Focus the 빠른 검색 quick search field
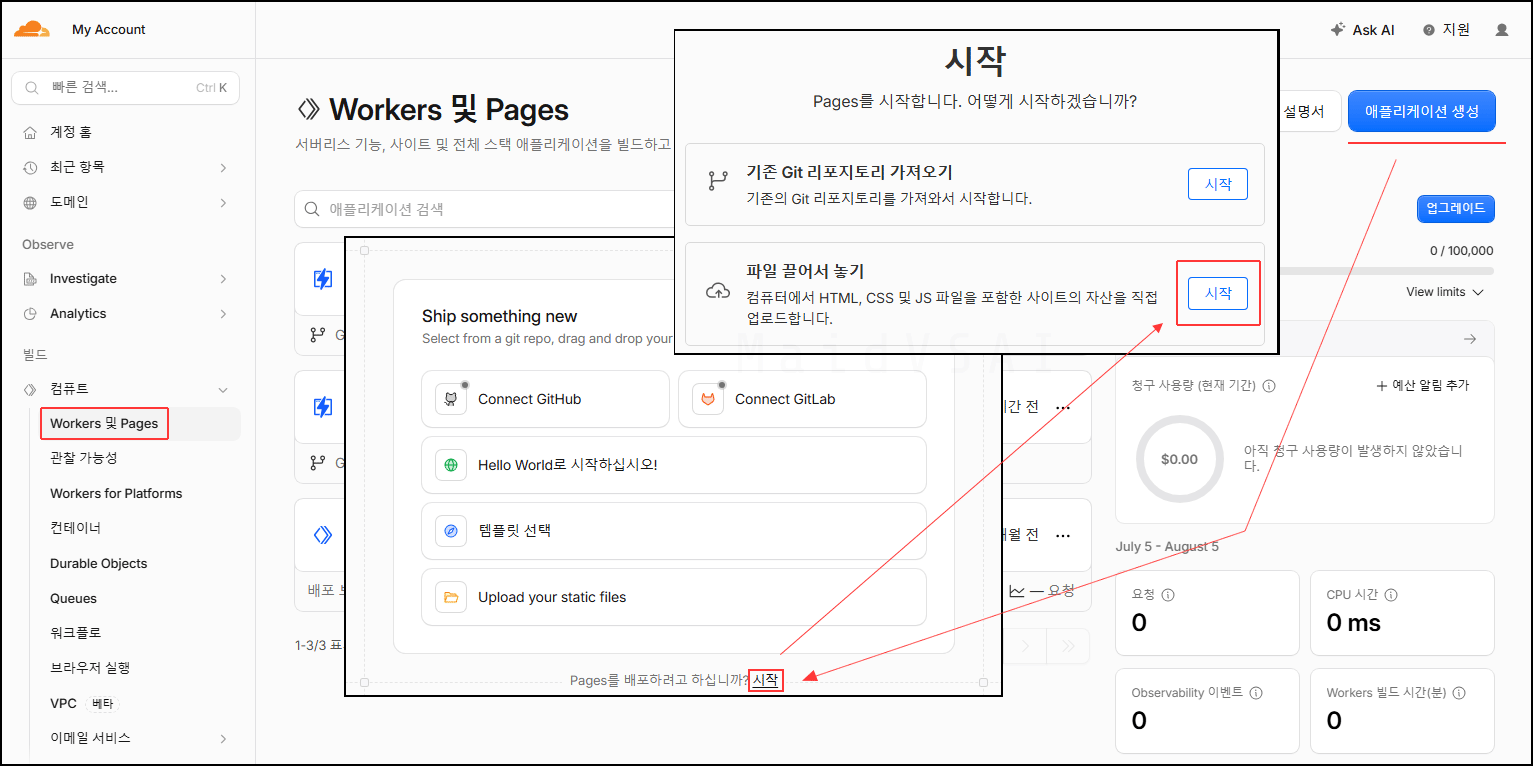 click(x=125, y=87)
